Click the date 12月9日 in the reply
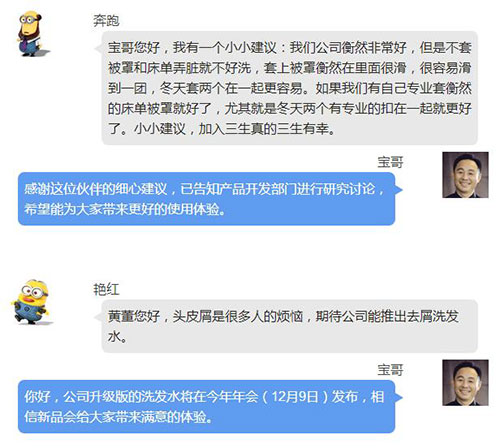 tap(295, 397)
